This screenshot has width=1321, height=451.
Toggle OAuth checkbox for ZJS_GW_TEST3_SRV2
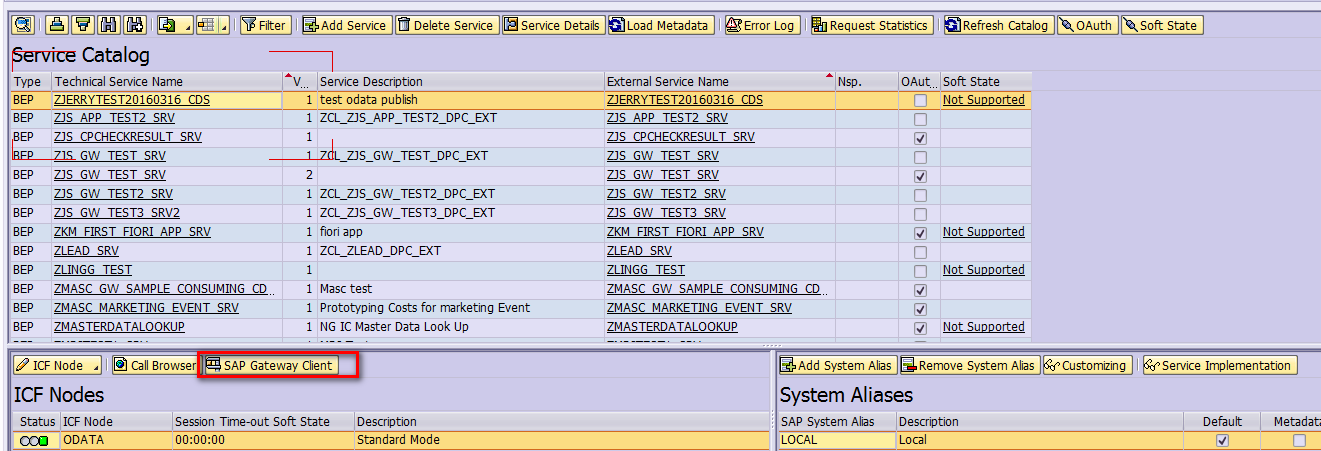click(x=920, y=214)
